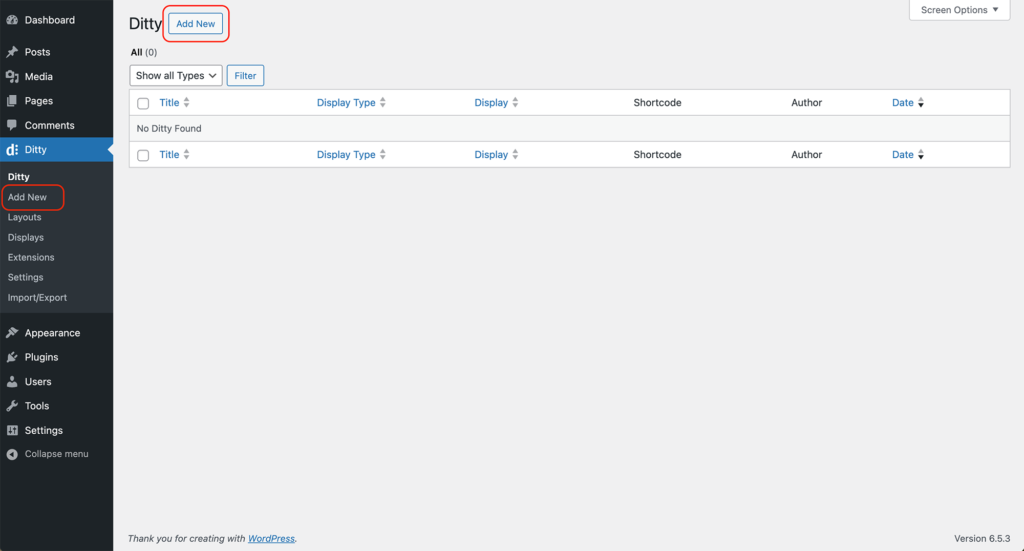Click the Appearance paintbrush icon
This screenshot has width=1024, height=551.
[12, 332]
